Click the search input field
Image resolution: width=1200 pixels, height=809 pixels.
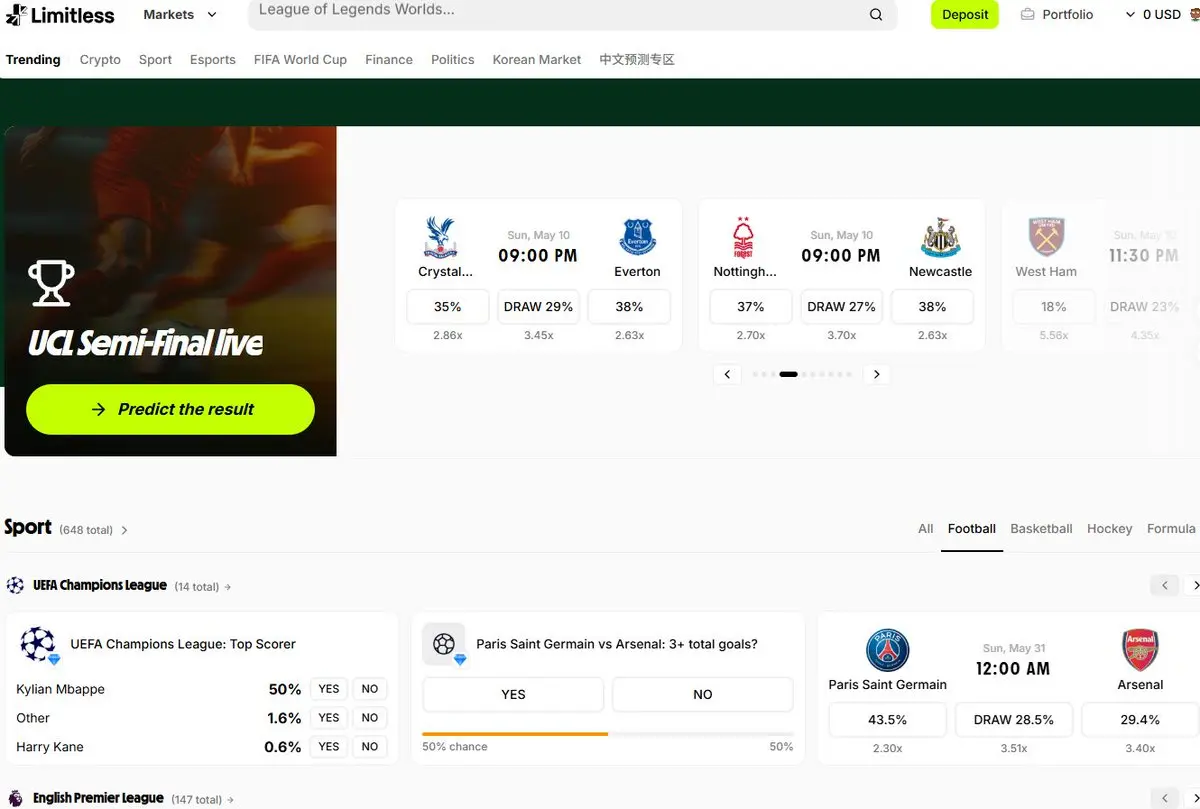572,13
